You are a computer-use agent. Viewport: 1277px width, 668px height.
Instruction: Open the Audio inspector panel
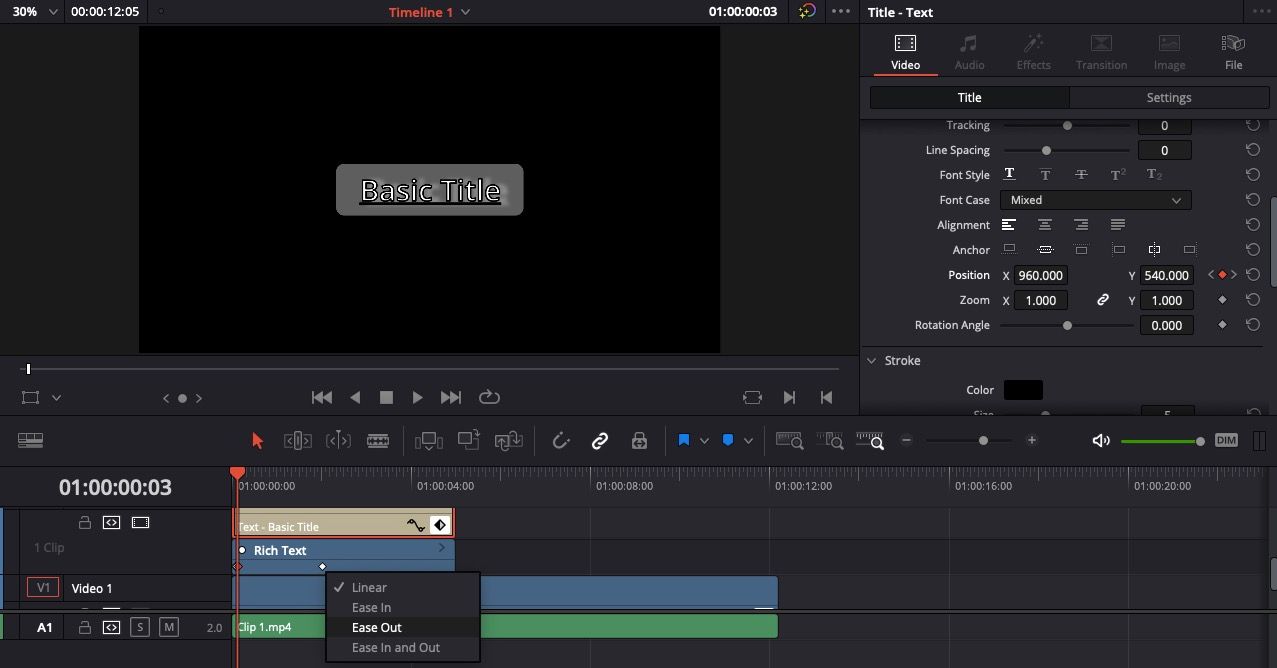pyautogui.click(x=968, y=50)
